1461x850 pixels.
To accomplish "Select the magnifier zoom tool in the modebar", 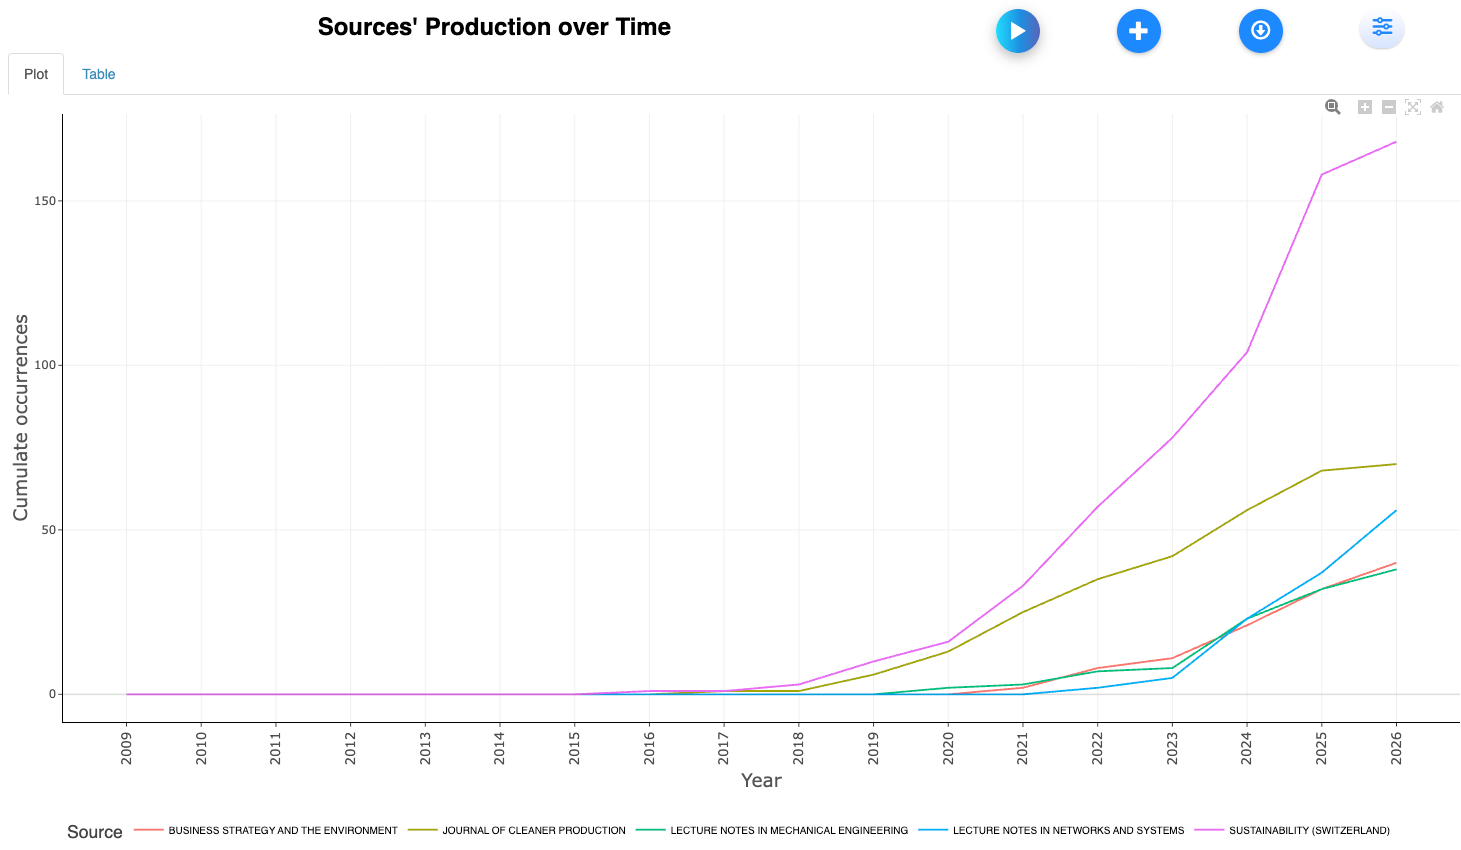I will pyautogui.click(x=1332, y=107).
